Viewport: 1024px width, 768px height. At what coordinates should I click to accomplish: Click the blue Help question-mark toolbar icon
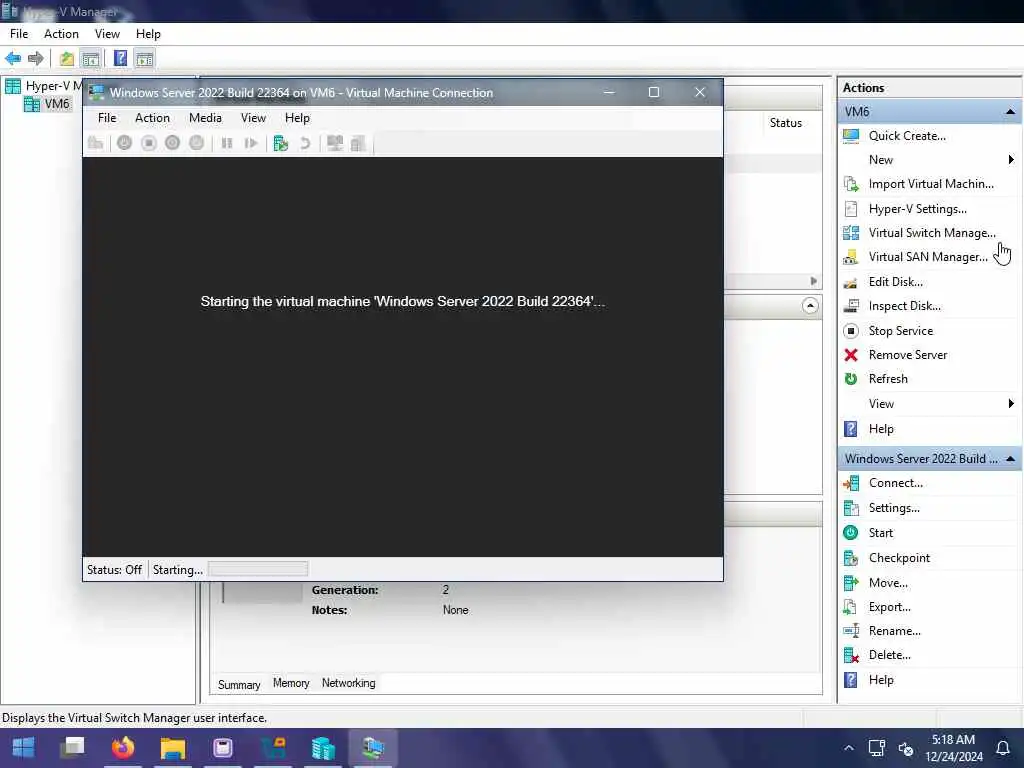click(120, 59)
